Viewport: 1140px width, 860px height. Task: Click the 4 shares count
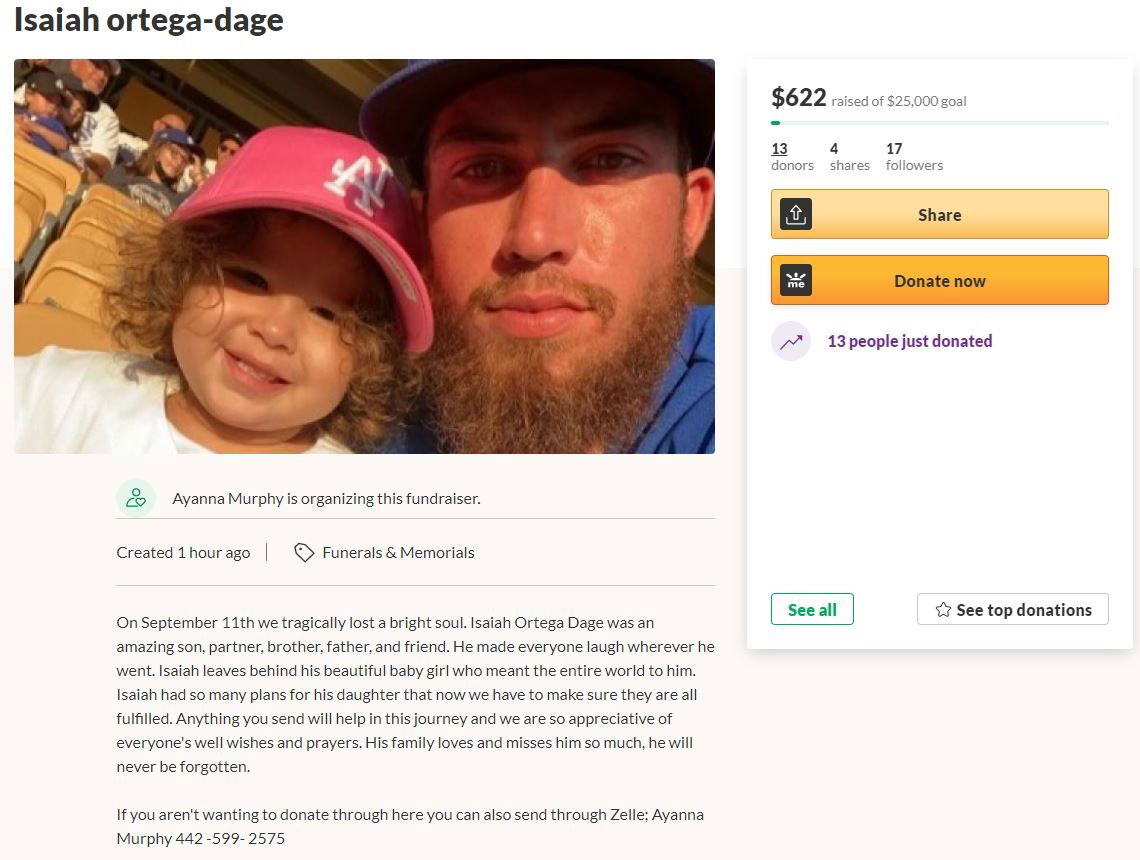pos(834,149)
